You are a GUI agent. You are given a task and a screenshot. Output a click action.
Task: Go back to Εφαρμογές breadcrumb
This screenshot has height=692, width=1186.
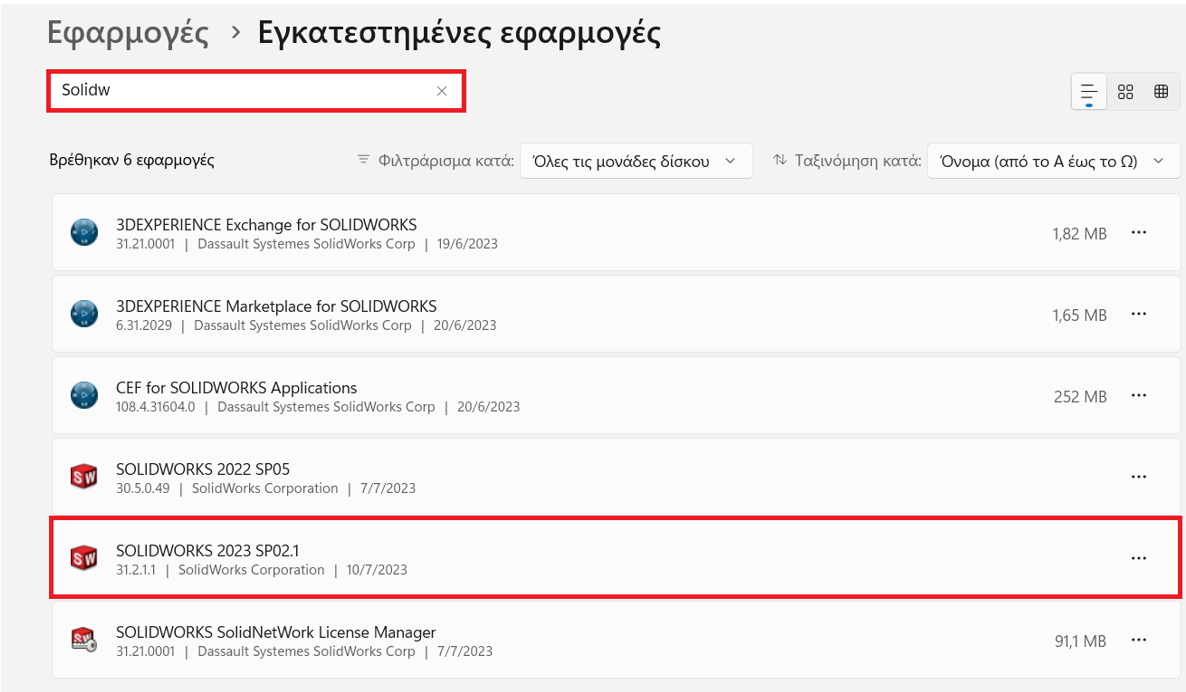[x=128, y=33]
